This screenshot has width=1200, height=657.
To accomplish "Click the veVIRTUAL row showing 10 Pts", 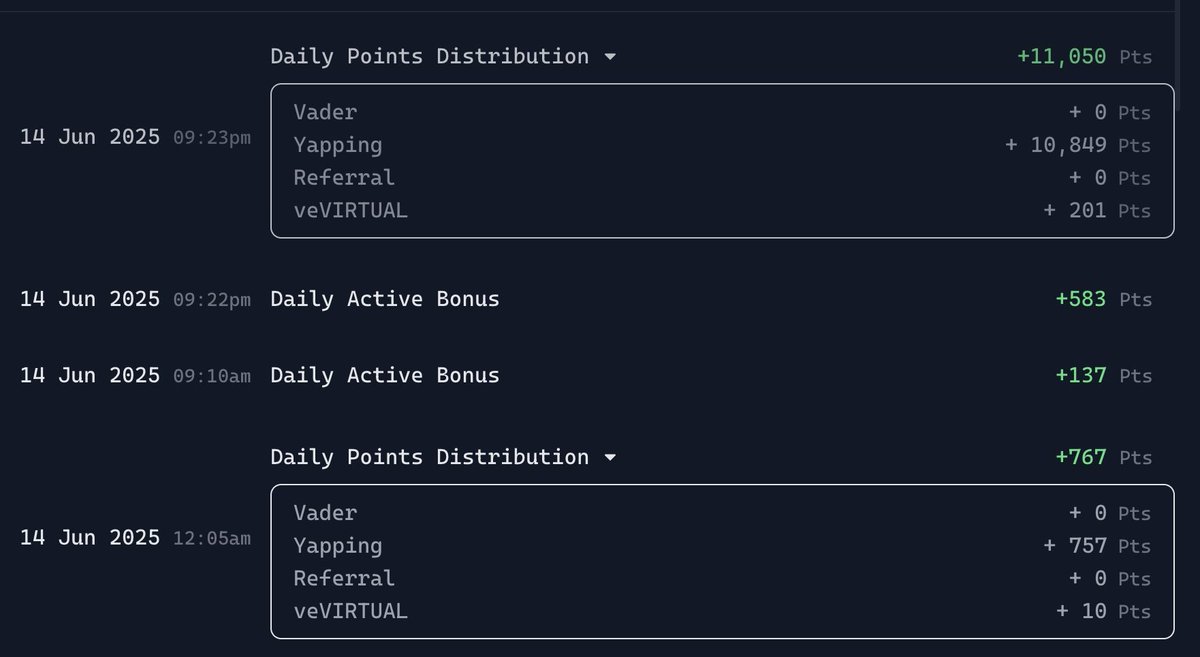I will tap(722, 611).
